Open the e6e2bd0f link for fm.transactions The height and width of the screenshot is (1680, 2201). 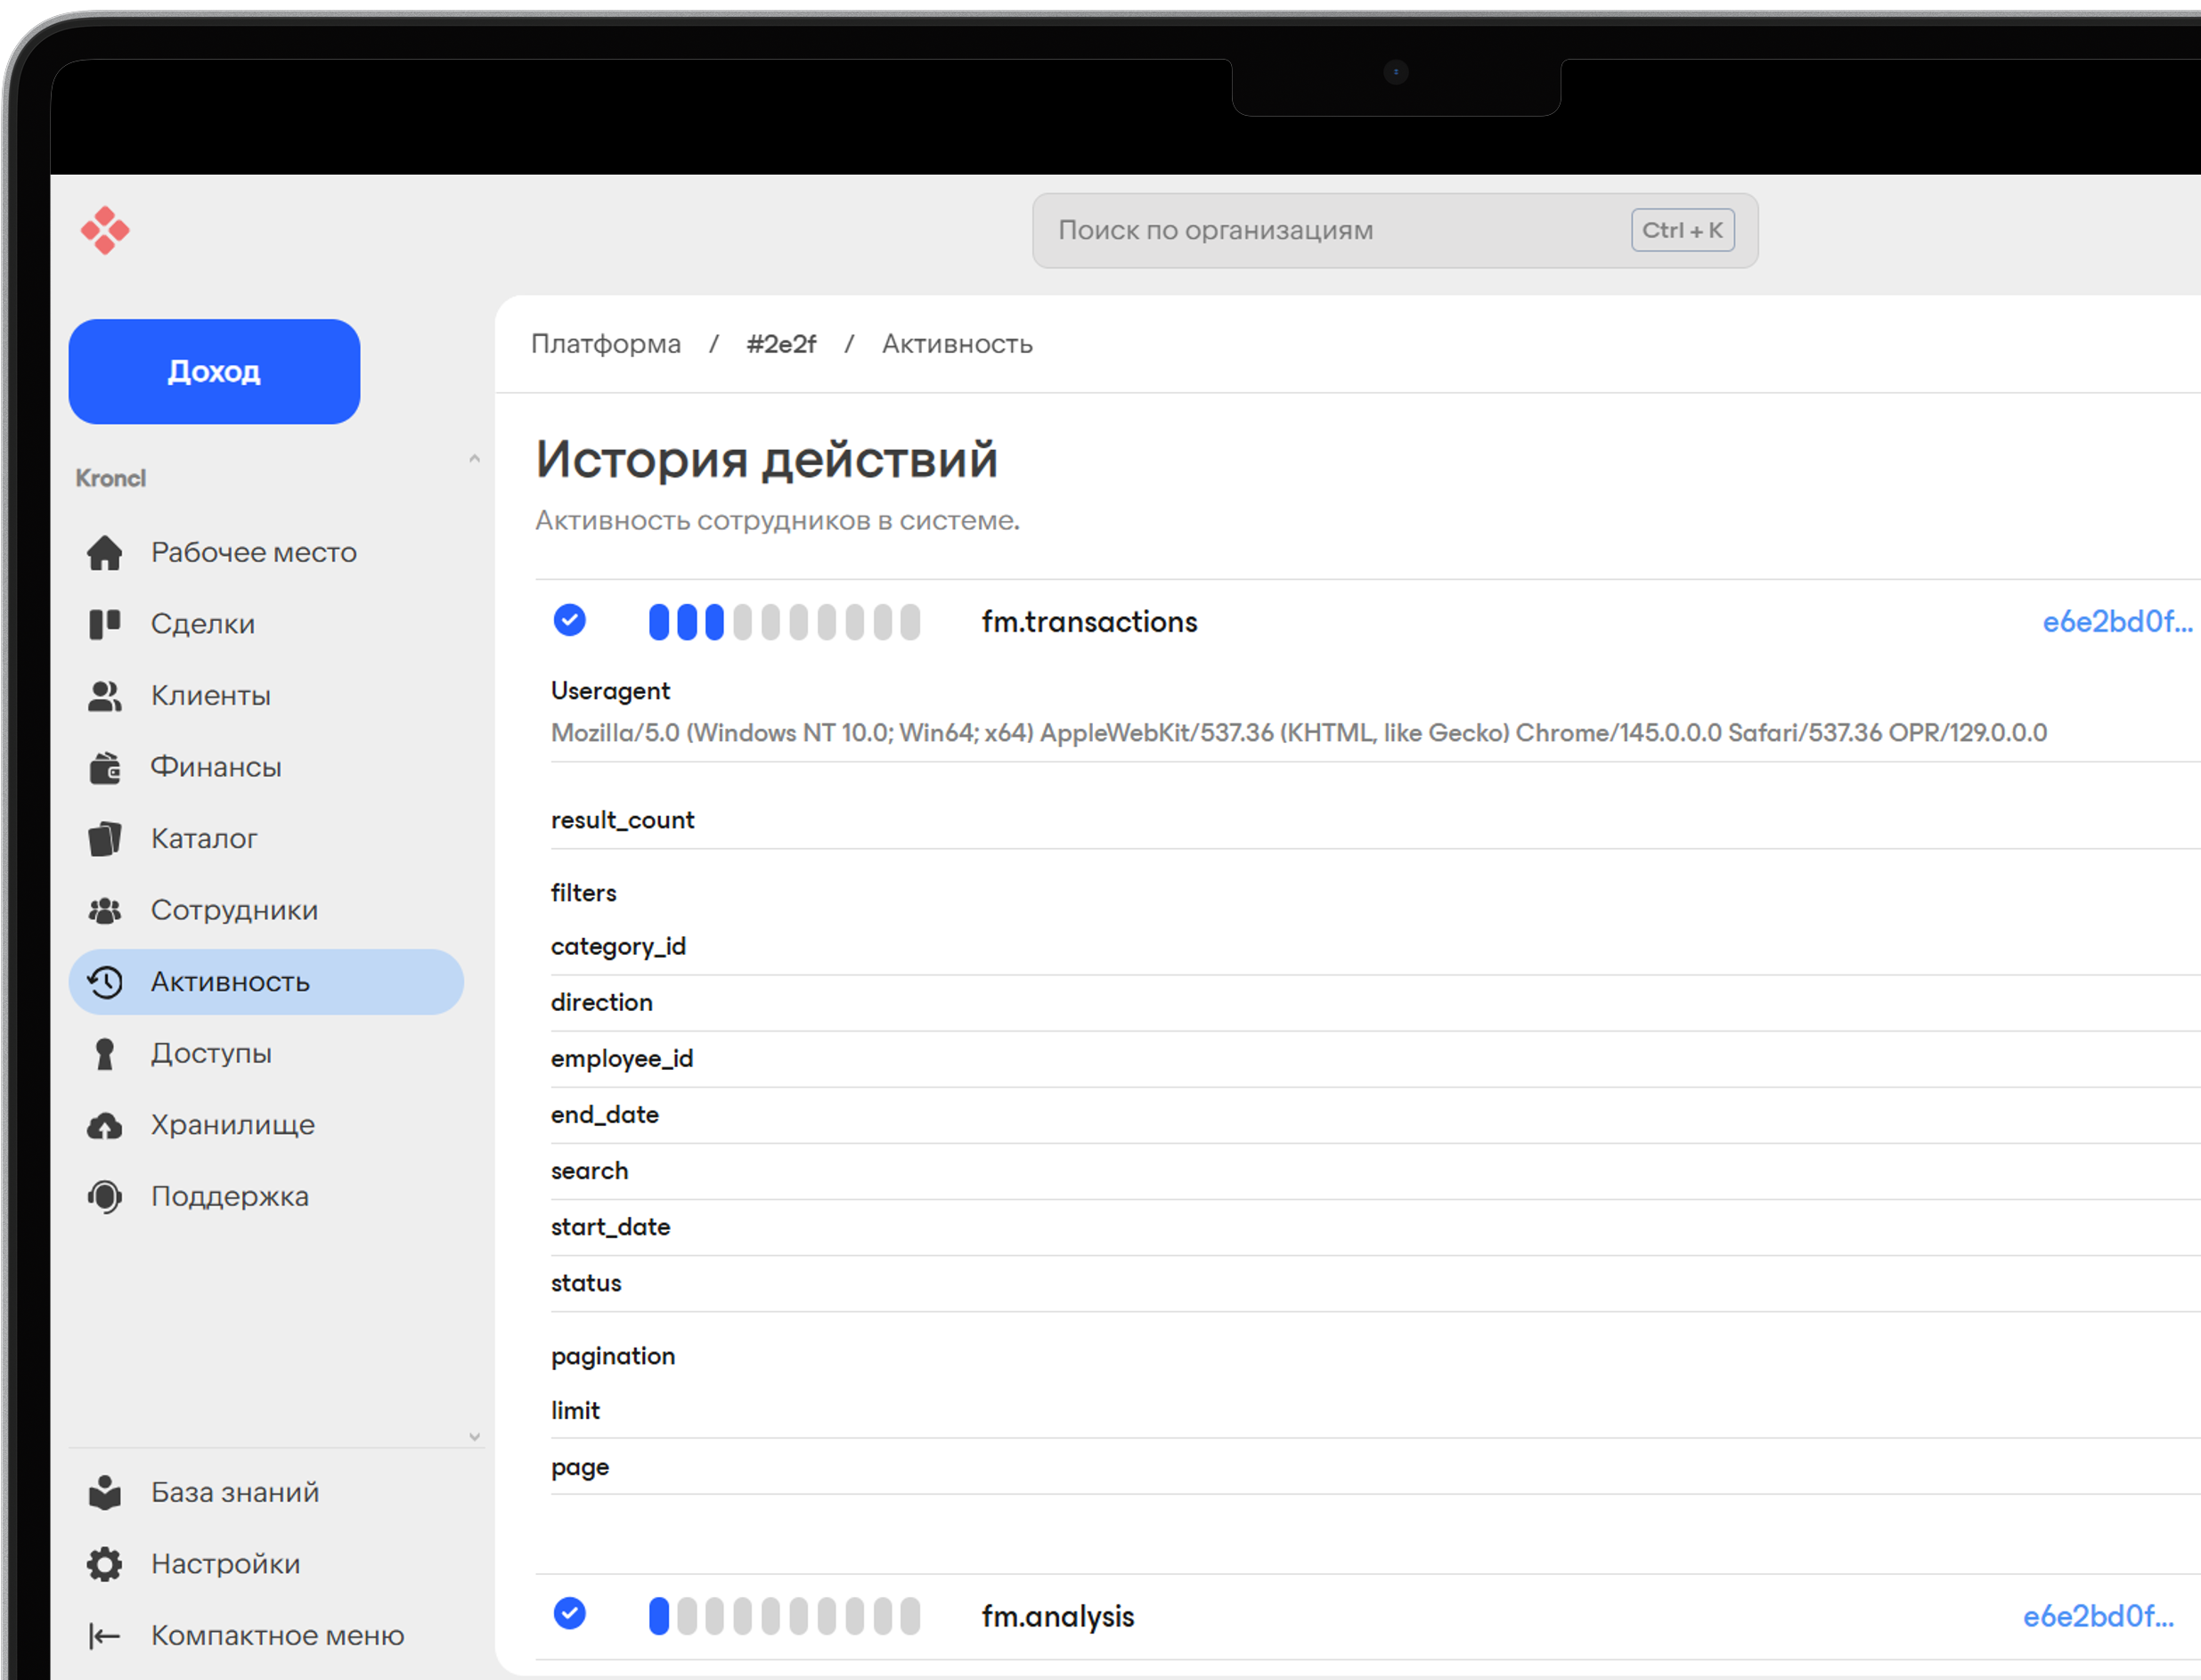pos(2116,622)
